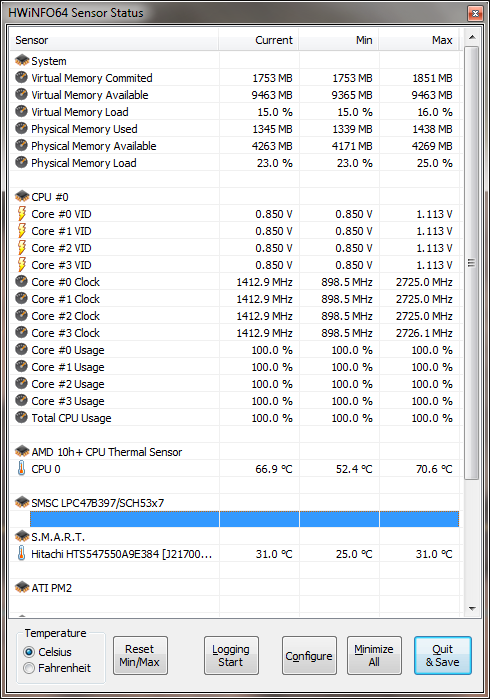Click the ATI PM2 chip icon
The height and width of the screenshot is (699, 490).
[22, 588]
